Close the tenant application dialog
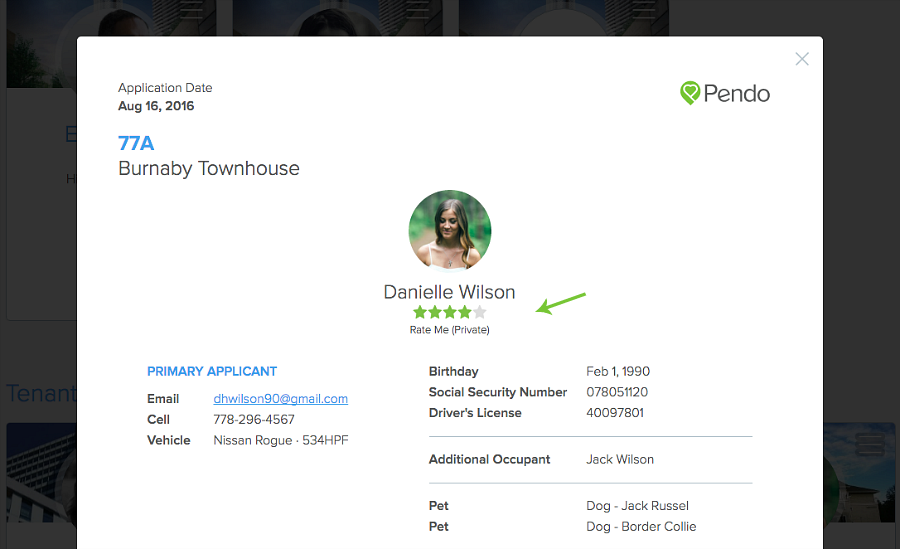The image size is (900, 549). 802,59
